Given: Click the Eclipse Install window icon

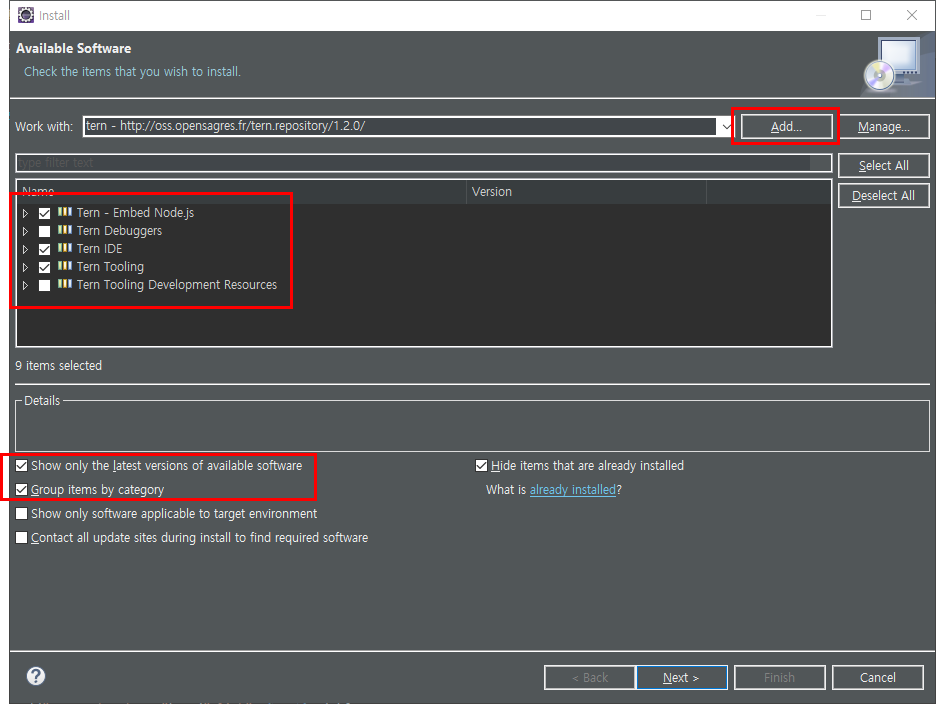Looking at the screenshot, I should coord(26,15).
